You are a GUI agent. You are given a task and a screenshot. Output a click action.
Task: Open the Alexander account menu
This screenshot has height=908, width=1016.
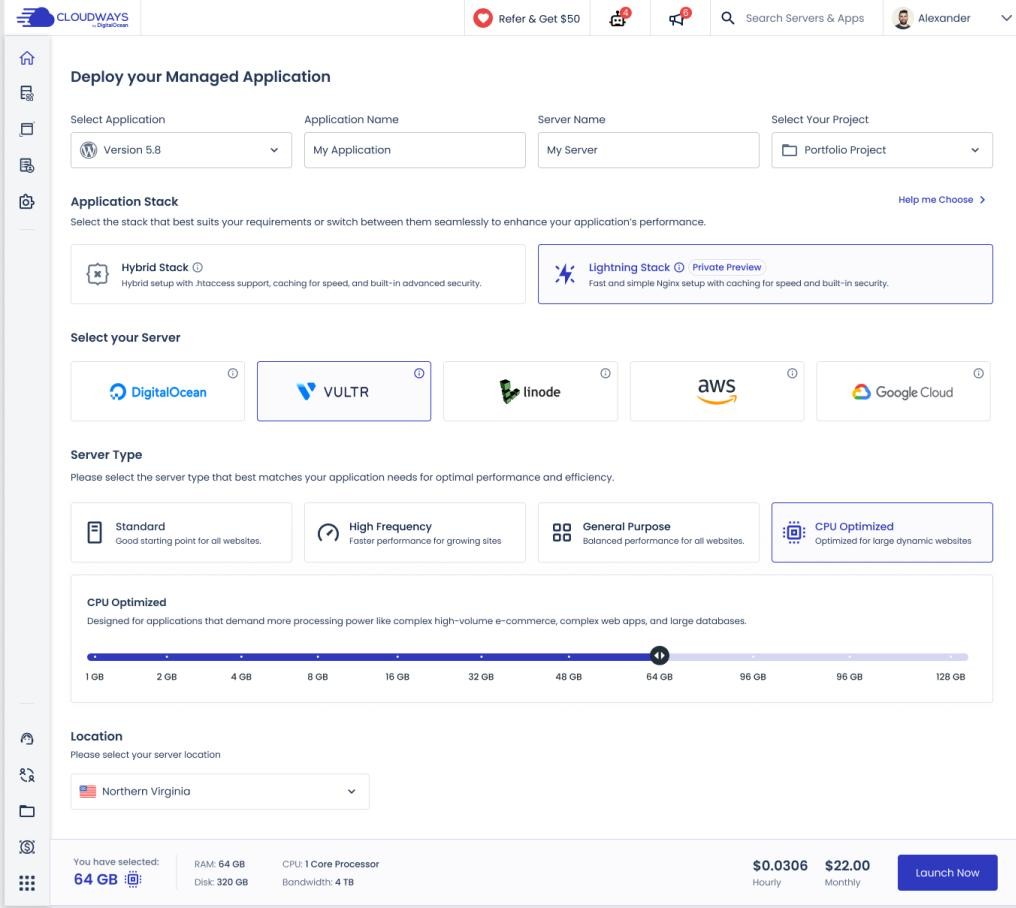(952, 18)
